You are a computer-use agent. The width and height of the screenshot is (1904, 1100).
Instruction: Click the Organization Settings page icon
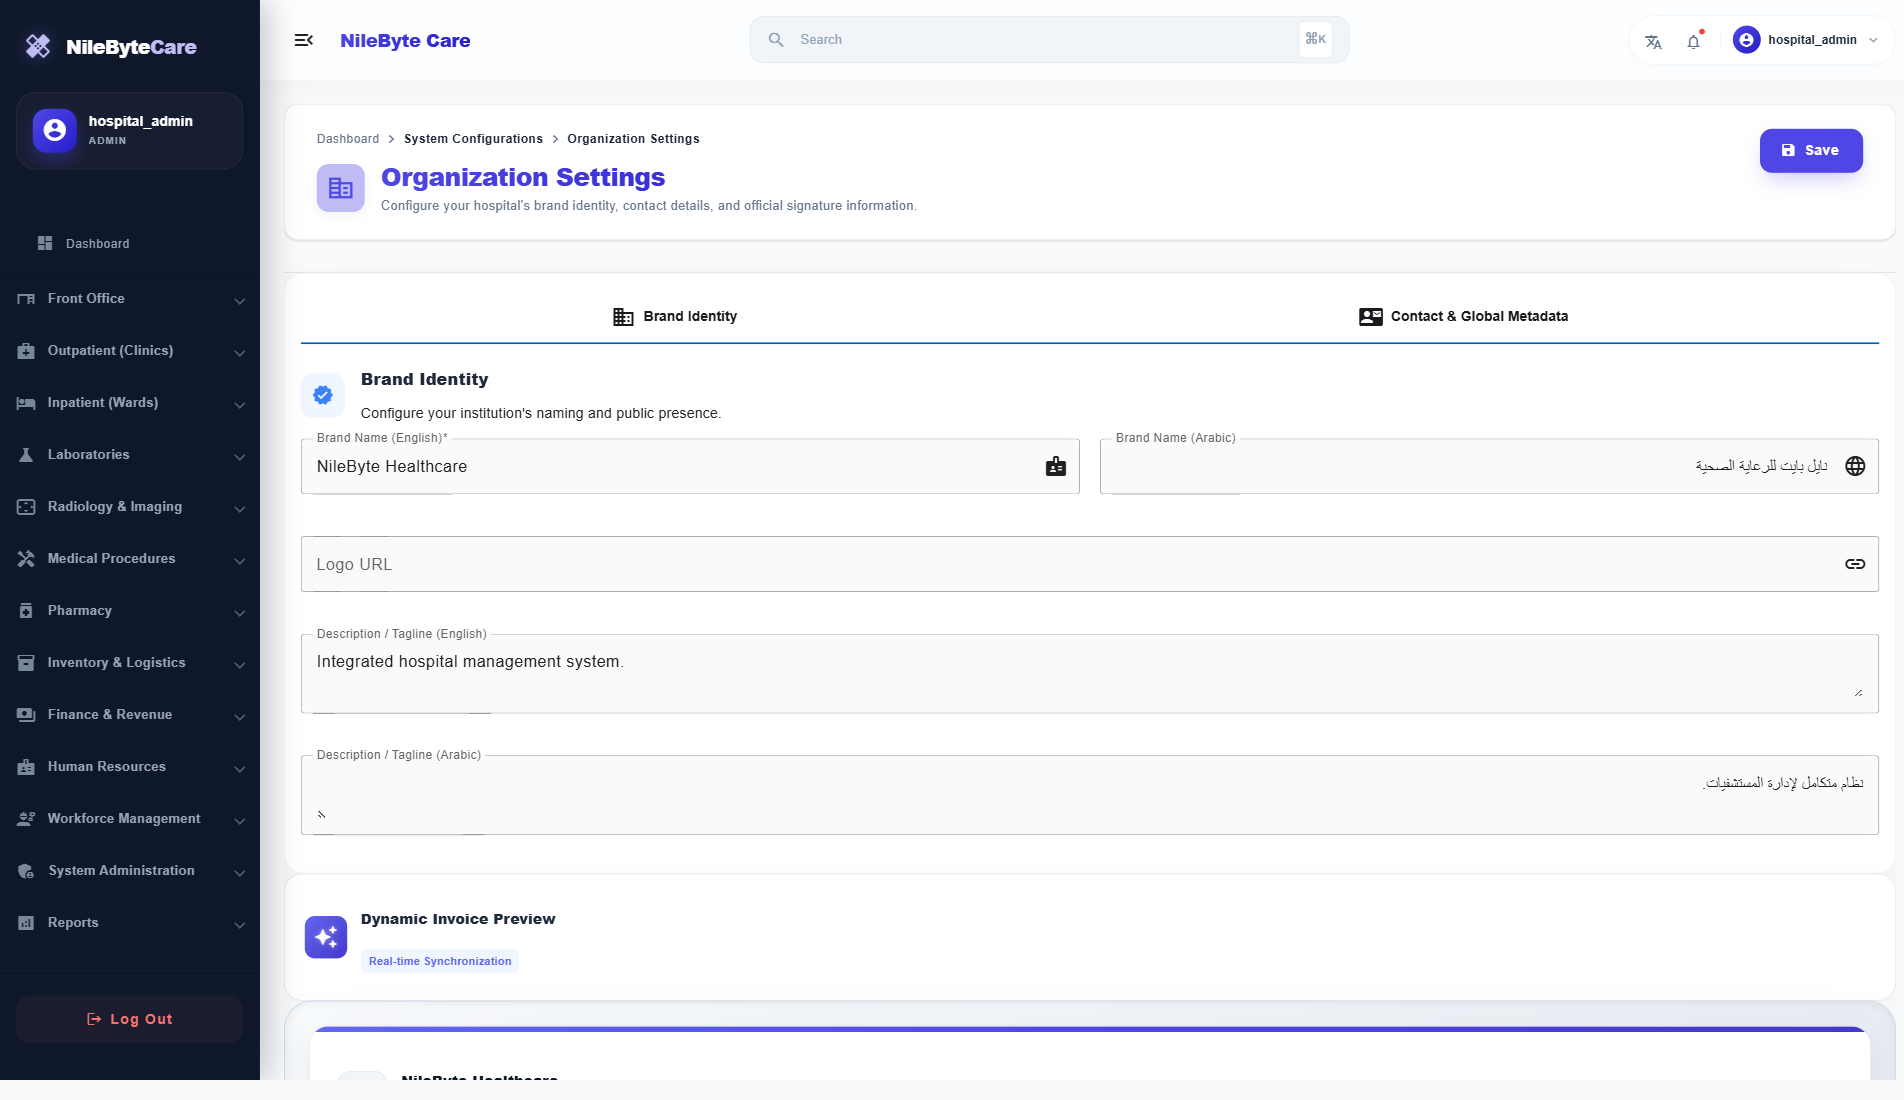341,188
